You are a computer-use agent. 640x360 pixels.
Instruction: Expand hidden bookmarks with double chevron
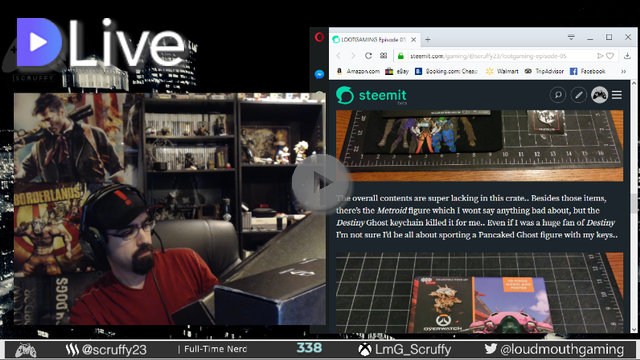click(x=623, y=71)
